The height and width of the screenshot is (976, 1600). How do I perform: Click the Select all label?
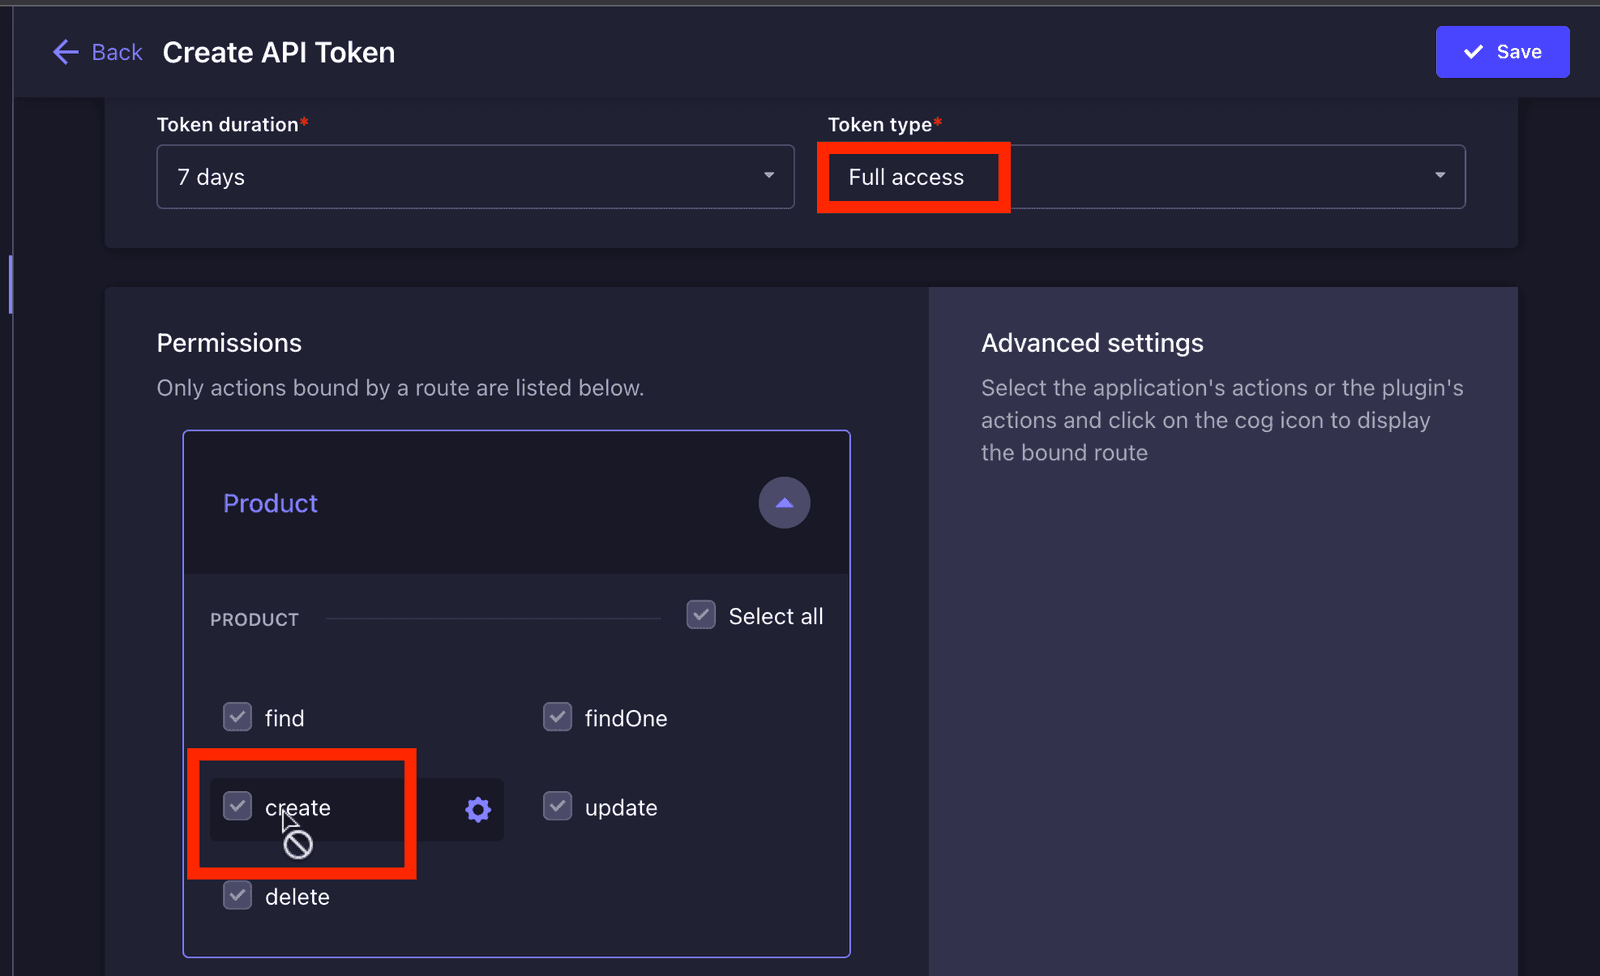pyautogui.click(x=776, y=616)
